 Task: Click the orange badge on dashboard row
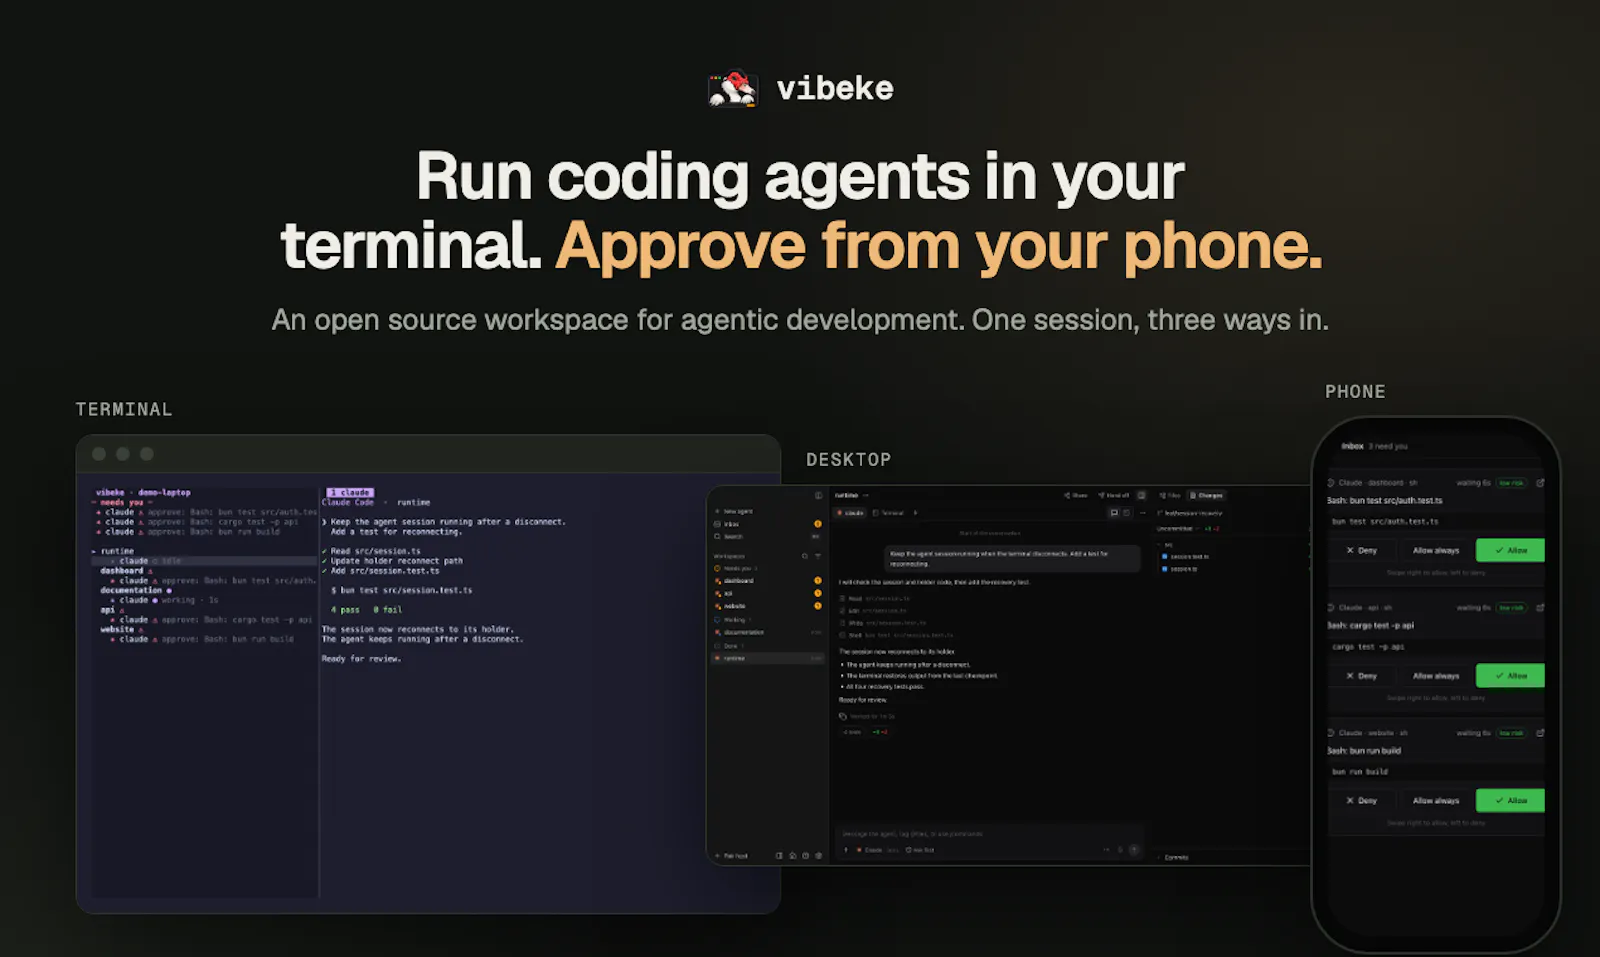[x=818, y=580]
